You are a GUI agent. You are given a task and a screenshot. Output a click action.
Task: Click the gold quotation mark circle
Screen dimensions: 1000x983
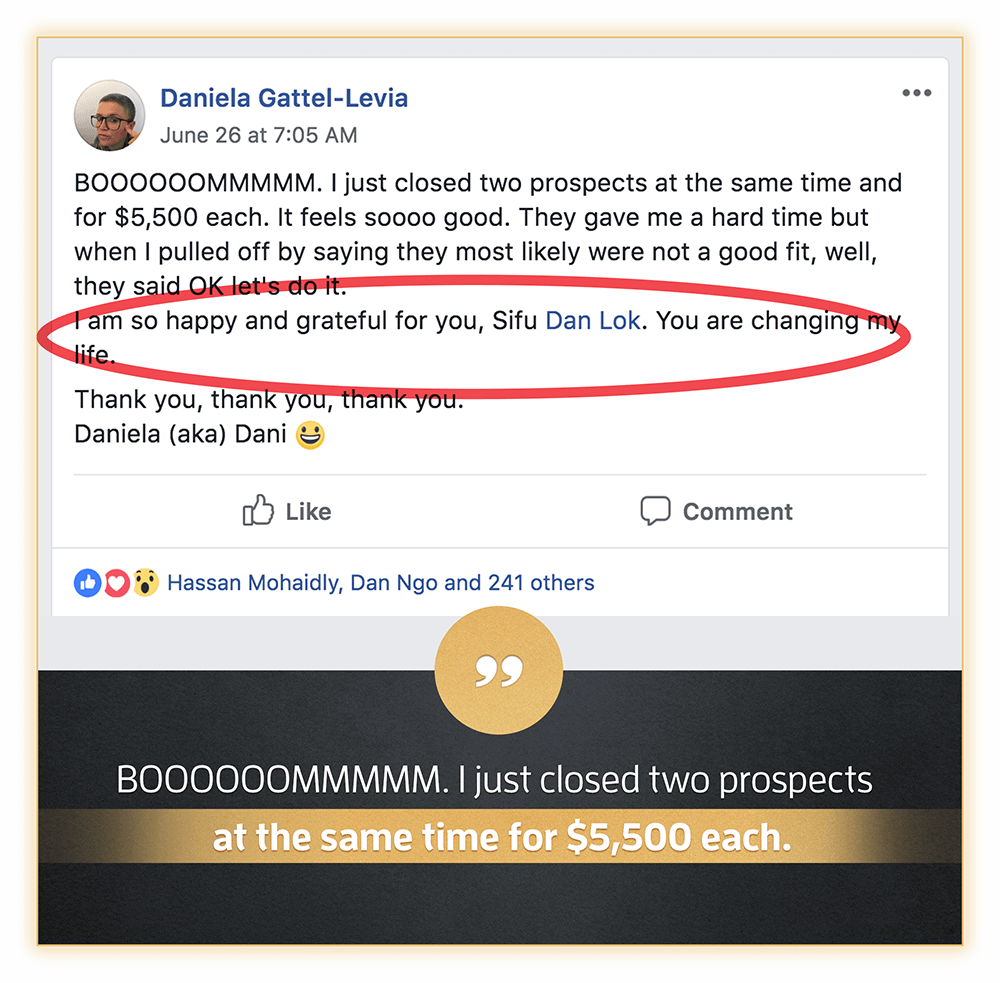[x=499, y=670]
